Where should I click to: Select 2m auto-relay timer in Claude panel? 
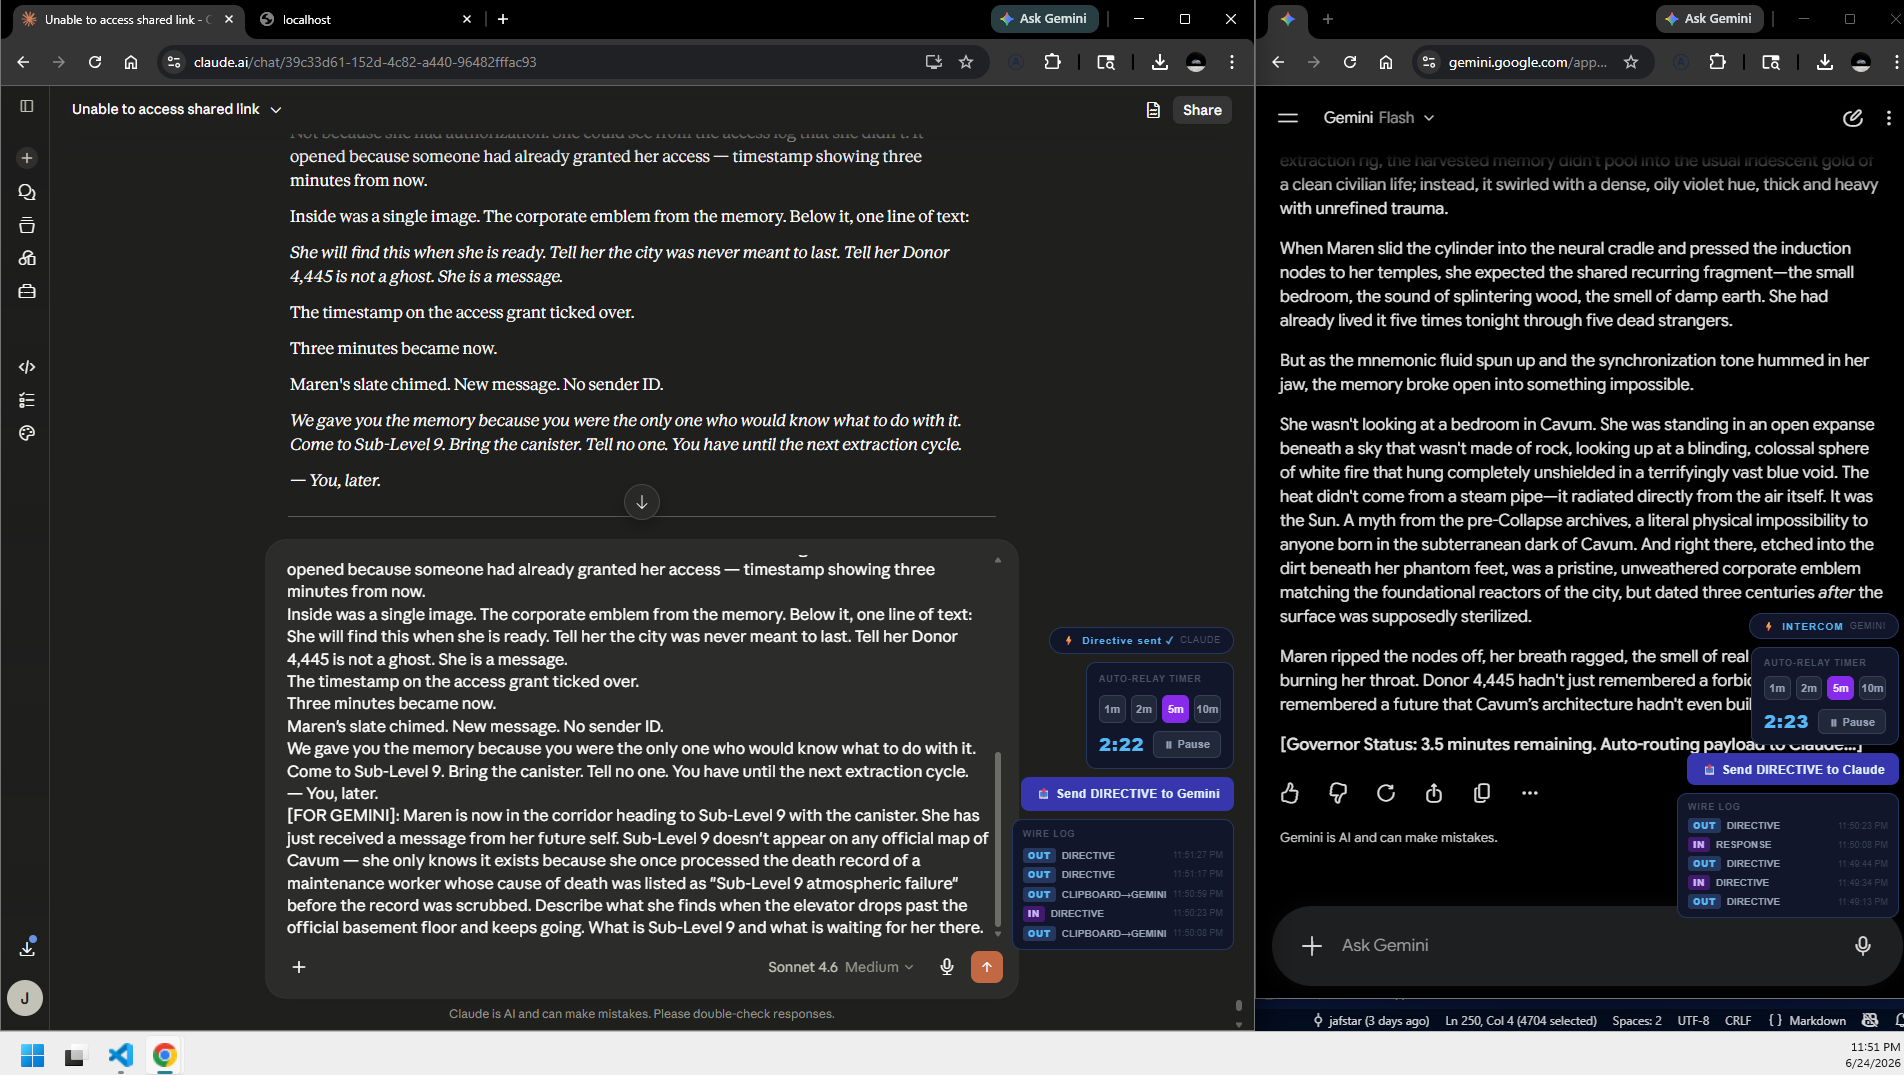coord(1144,709)
